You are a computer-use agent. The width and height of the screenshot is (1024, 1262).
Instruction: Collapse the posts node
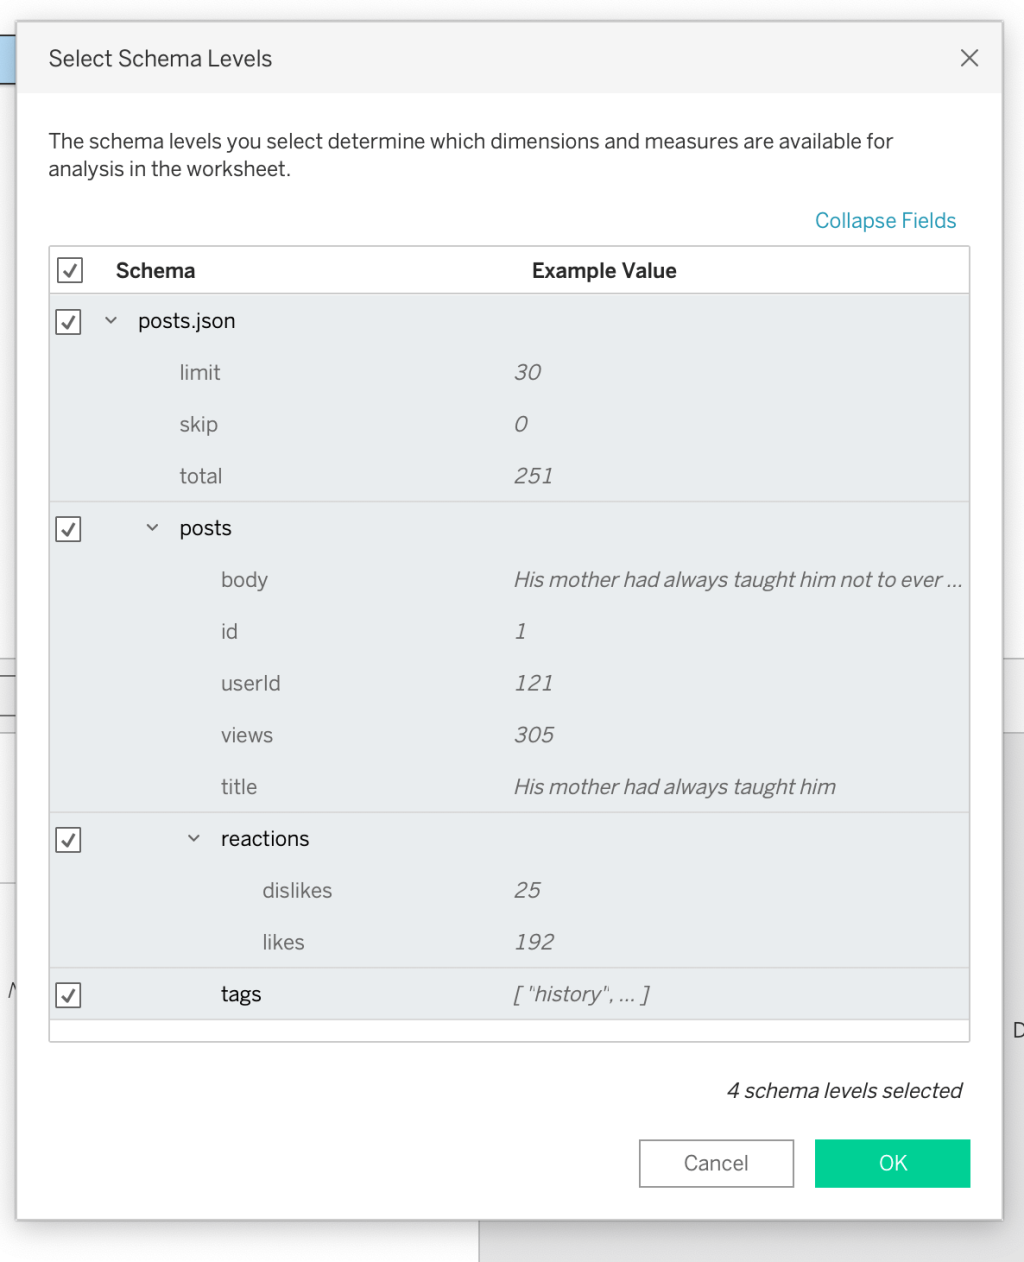[152, 528]
